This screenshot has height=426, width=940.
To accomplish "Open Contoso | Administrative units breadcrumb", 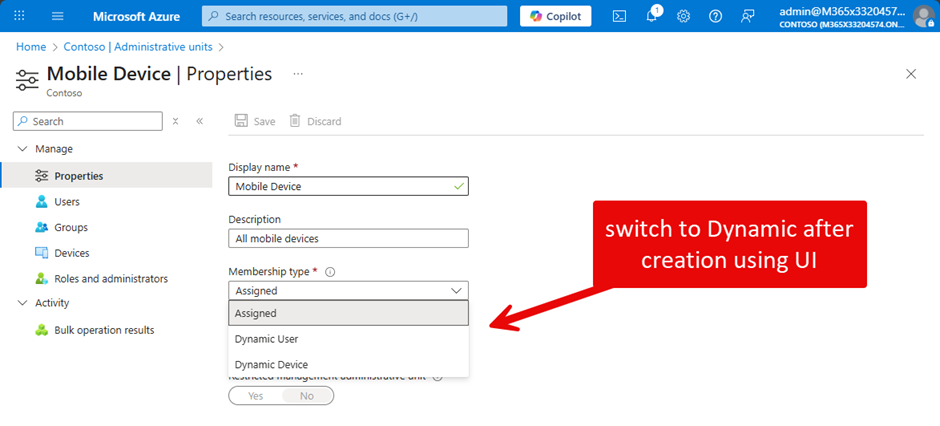I will point(138,47).
